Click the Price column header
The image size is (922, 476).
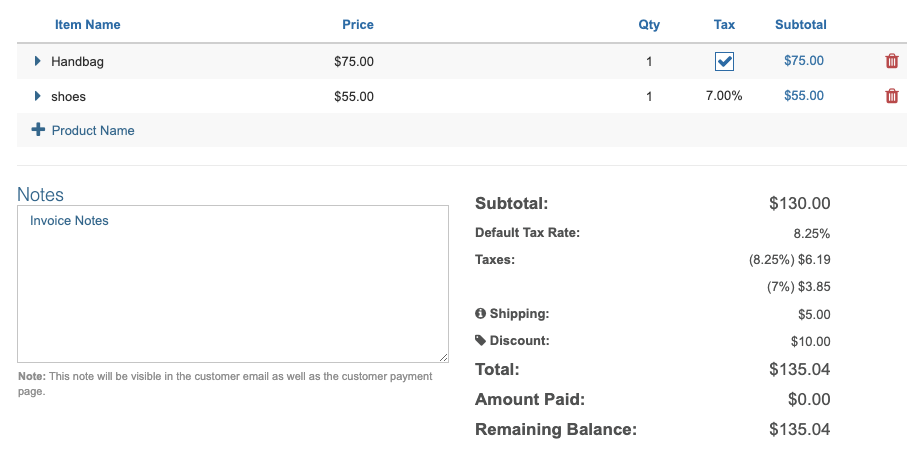coord(358,24)
